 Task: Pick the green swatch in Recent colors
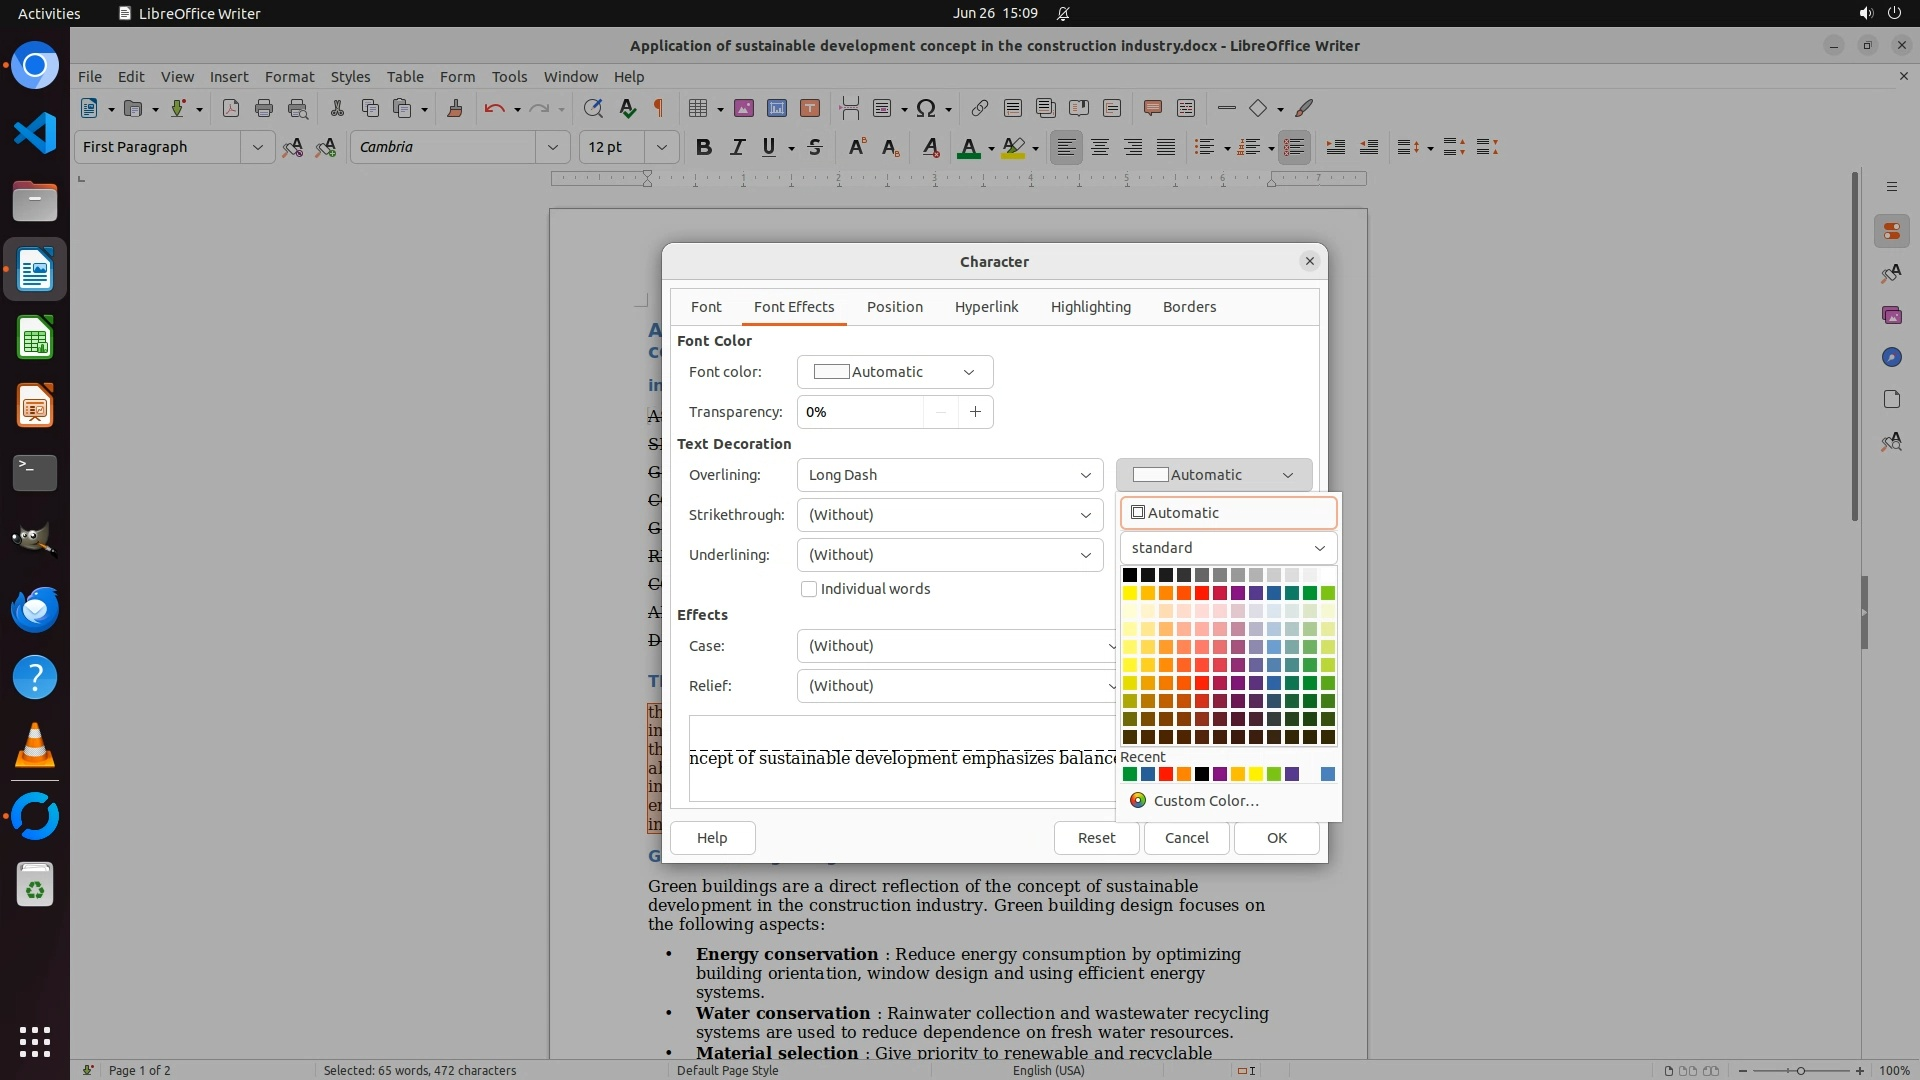click(1130, 774)
